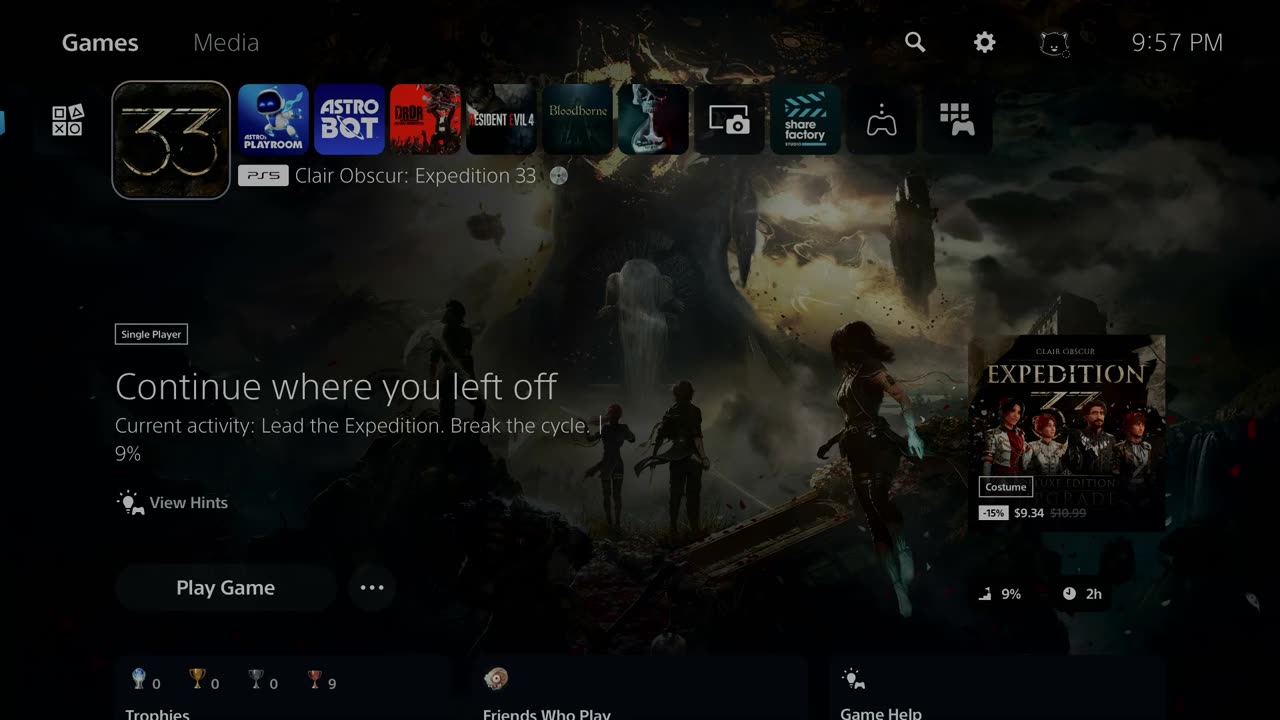Select the skull artwork game tile
This screenshot has height=720, width=1280.
pyautogui.click(x=653, y=119)
